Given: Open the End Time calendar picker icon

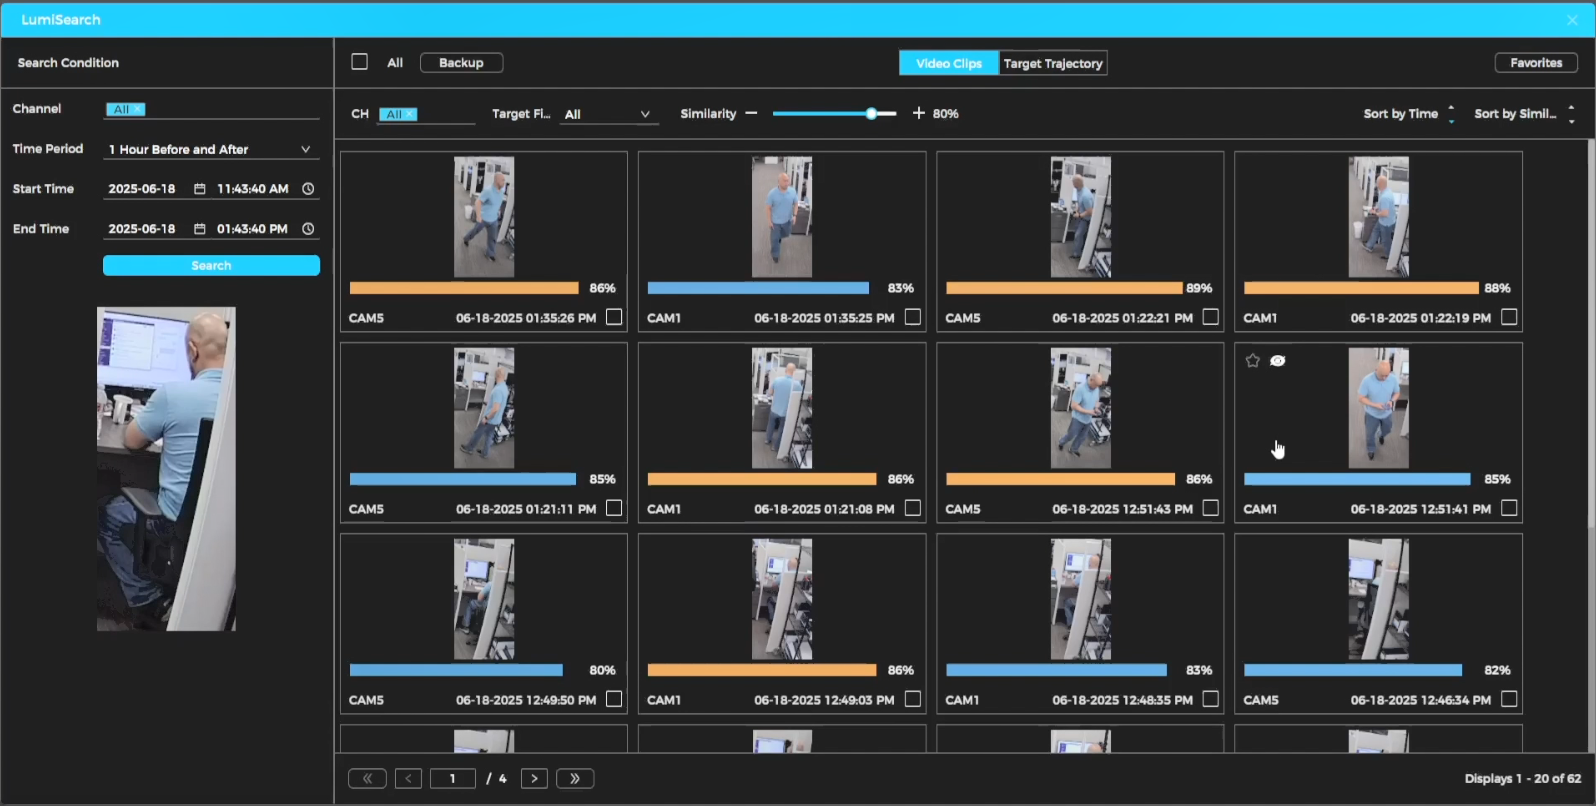Looking at the screenshot, I should point(199,229).
